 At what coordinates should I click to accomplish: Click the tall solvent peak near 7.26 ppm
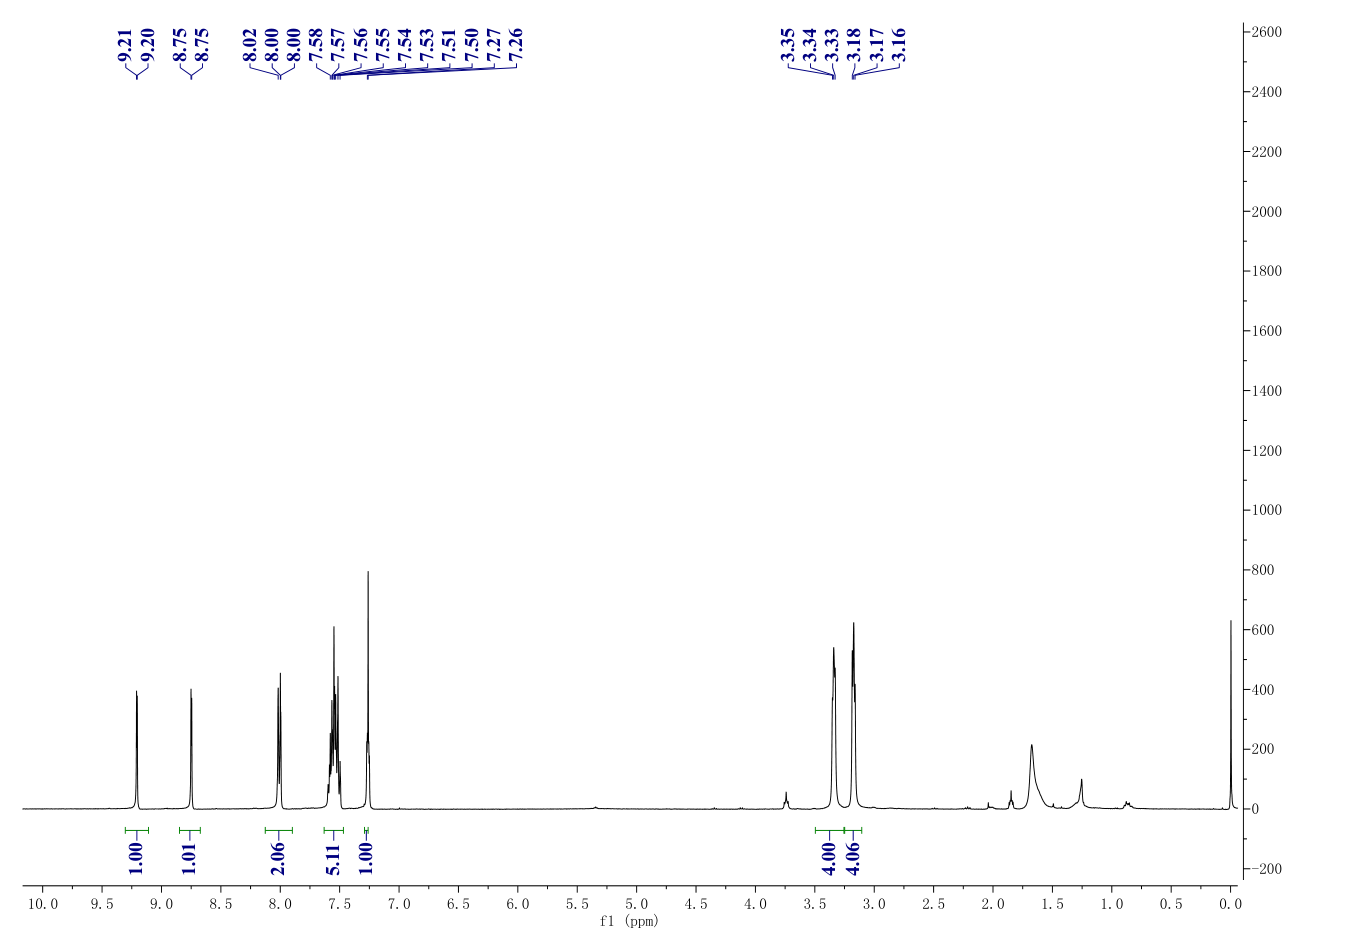point(368,690)
